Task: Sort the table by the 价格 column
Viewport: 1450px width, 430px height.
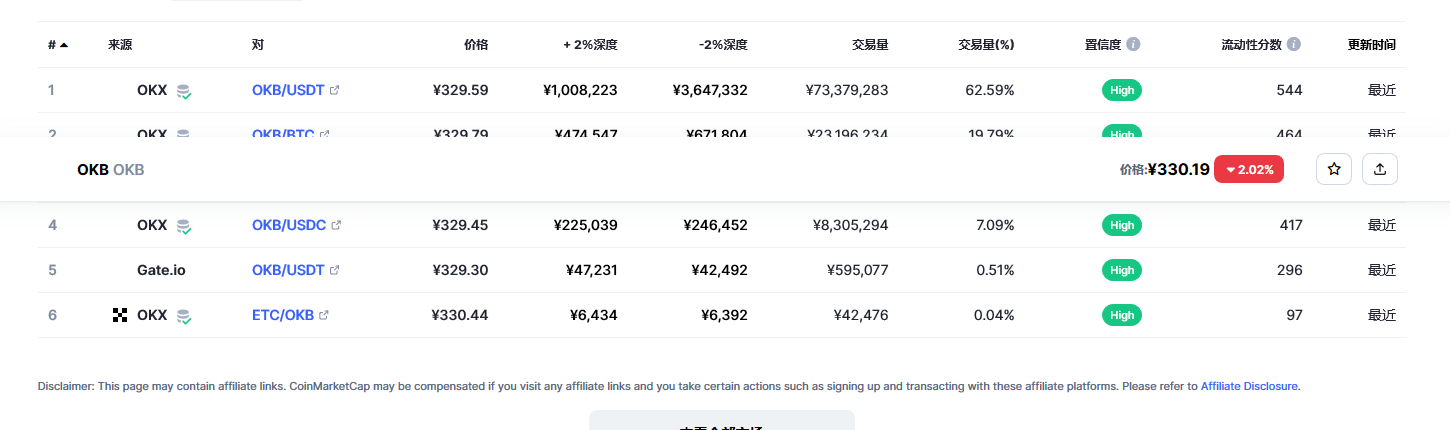Action: (476, 45)
